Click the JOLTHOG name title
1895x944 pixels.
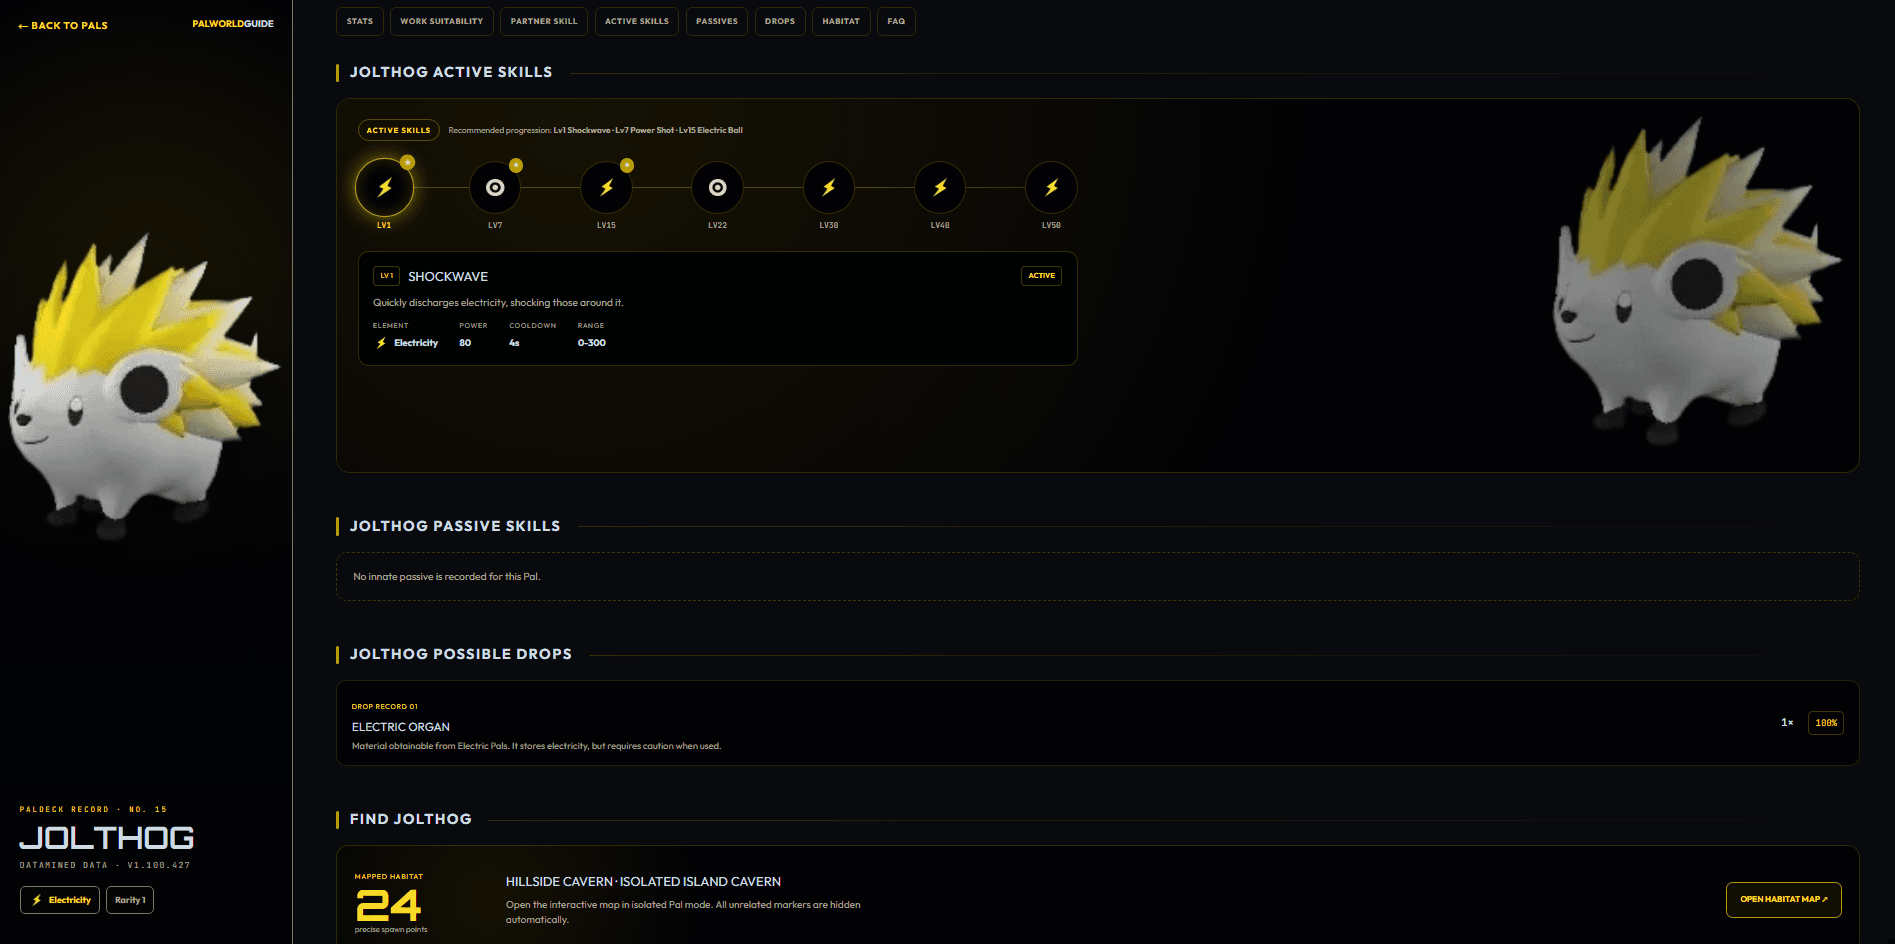click(x=107, y=838)
